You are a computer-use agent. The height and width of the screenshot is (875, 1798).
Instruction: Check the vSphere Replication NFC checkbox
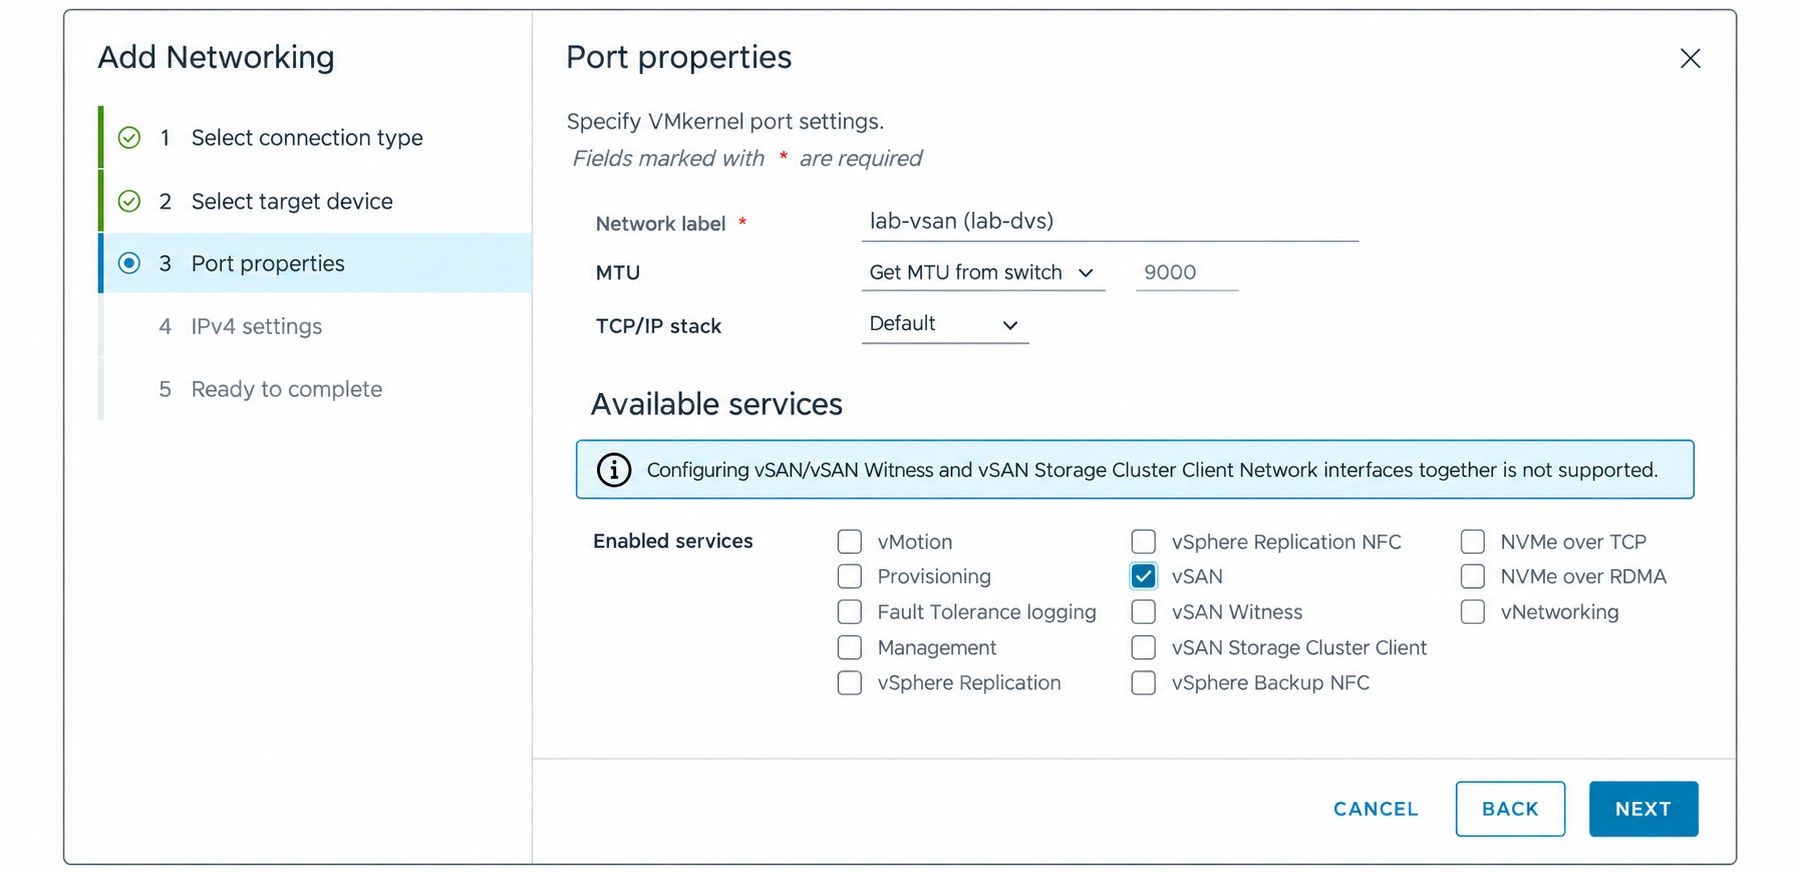pos(1143,541)
